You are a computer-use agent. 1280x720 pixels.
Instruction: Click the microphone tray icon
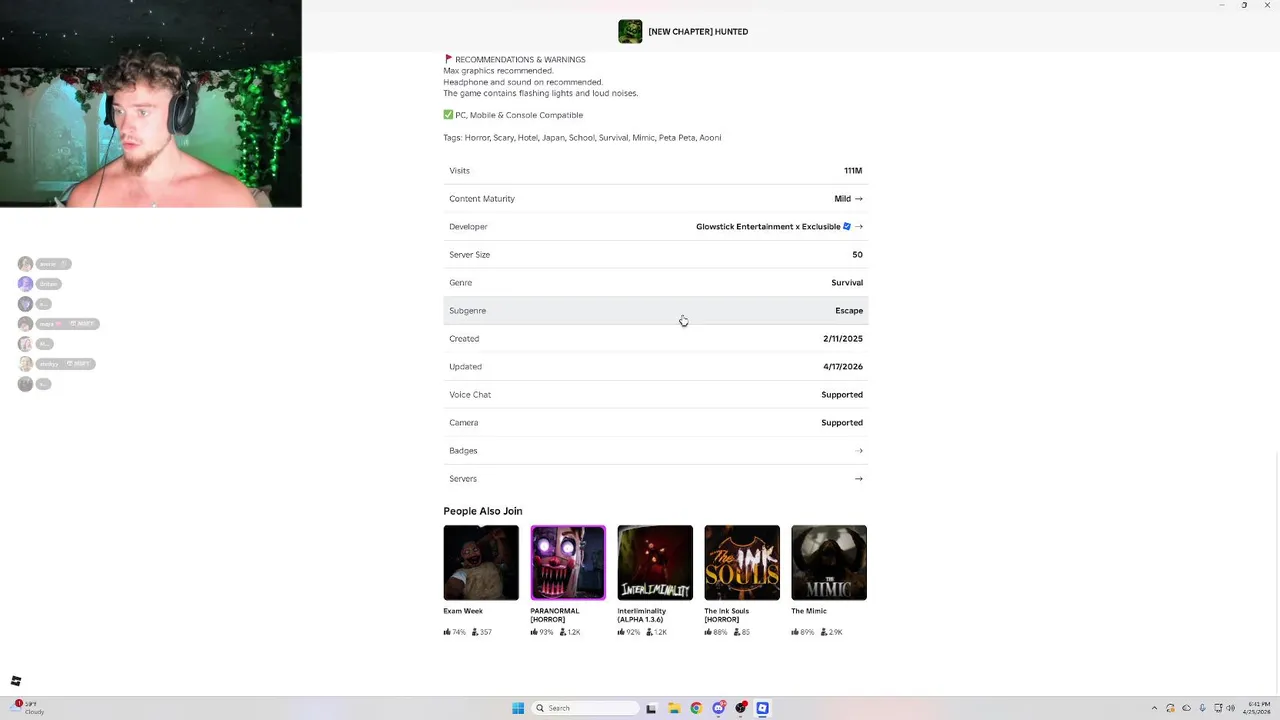coord(1202,708)
